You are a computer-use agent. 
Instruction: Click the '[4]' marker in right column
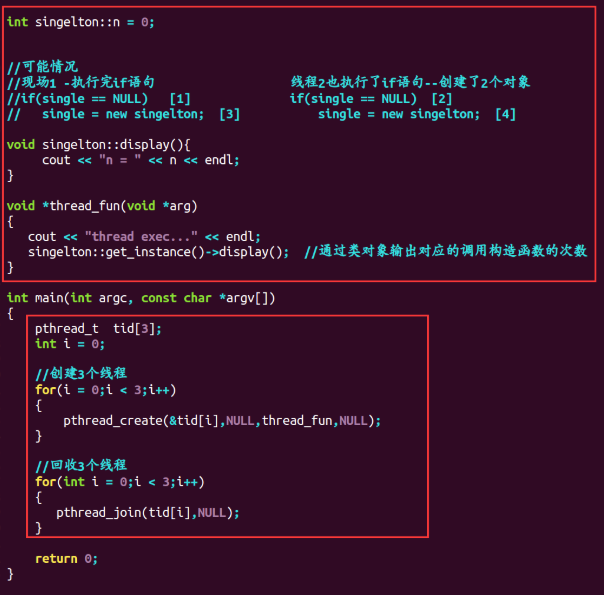point(505,114)
